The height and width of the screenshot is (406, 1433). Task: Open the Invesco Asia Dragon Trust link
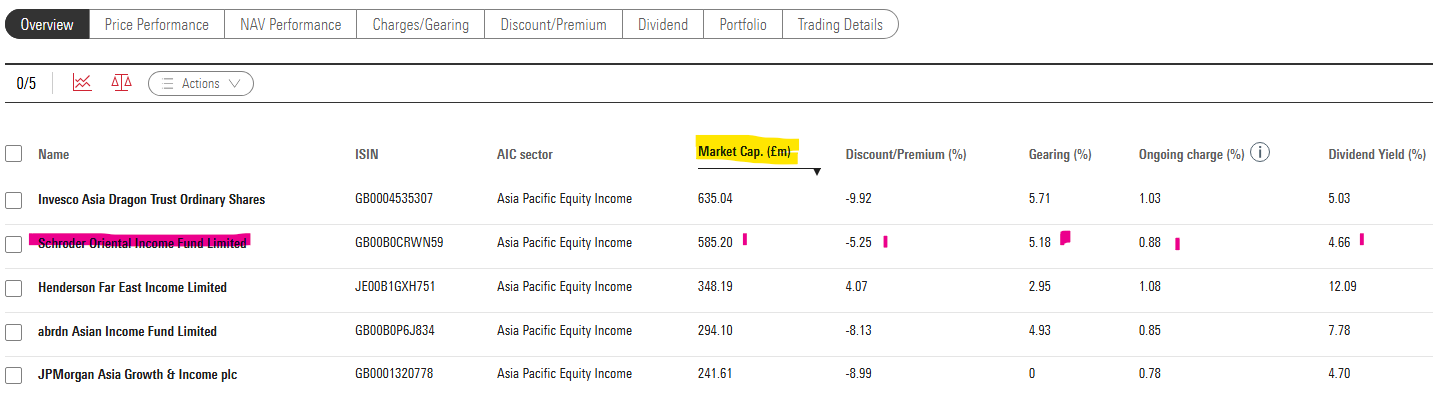151,200
